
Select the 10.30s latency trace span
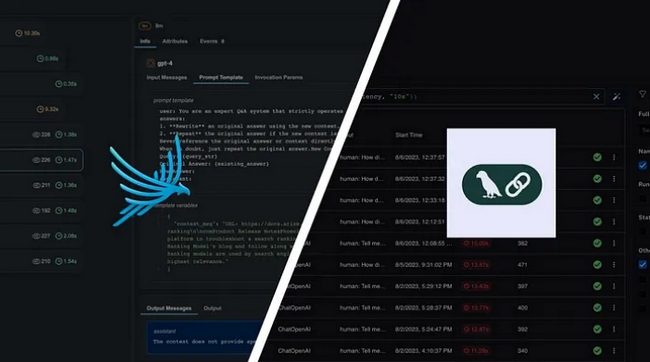(x=27, y=33)
